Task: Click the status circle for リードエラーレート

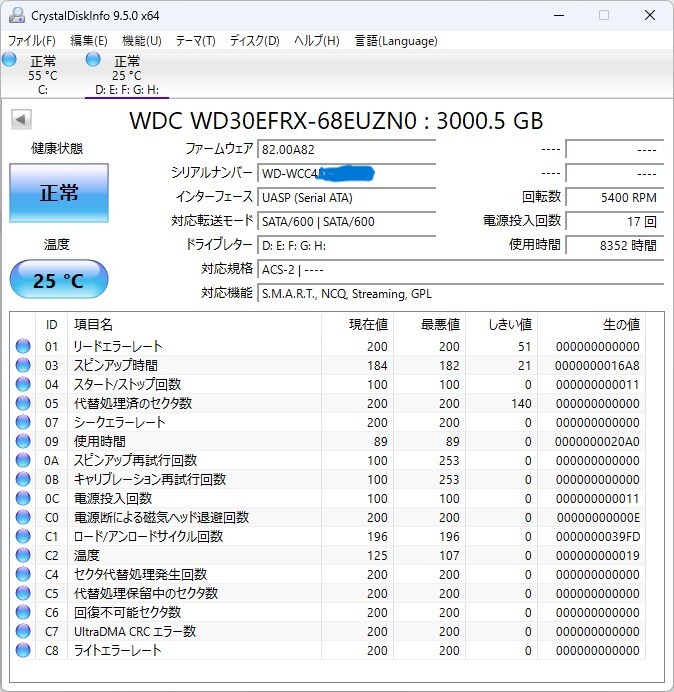Action: (x=23, y=346)
